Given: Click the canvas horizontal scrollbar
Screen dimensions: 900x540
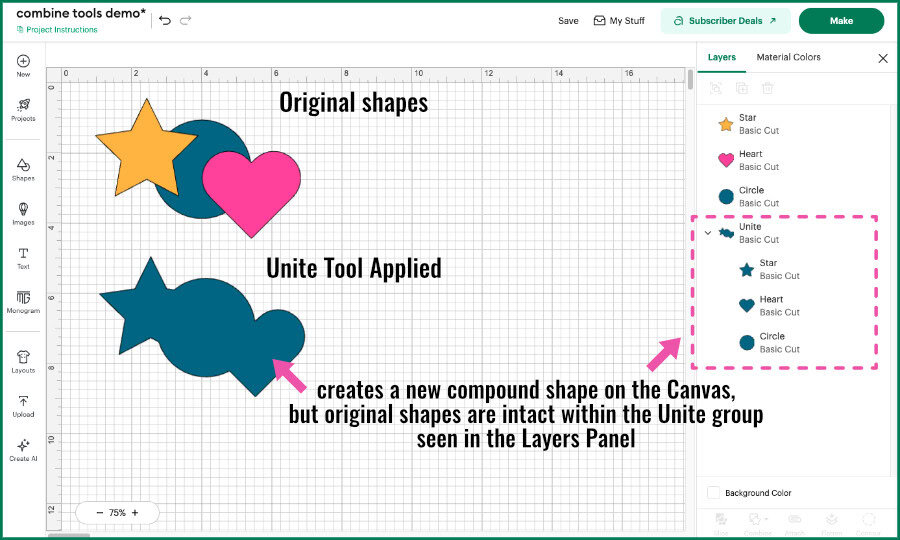Looking at the screenshot, I should (x=69, y=536).
